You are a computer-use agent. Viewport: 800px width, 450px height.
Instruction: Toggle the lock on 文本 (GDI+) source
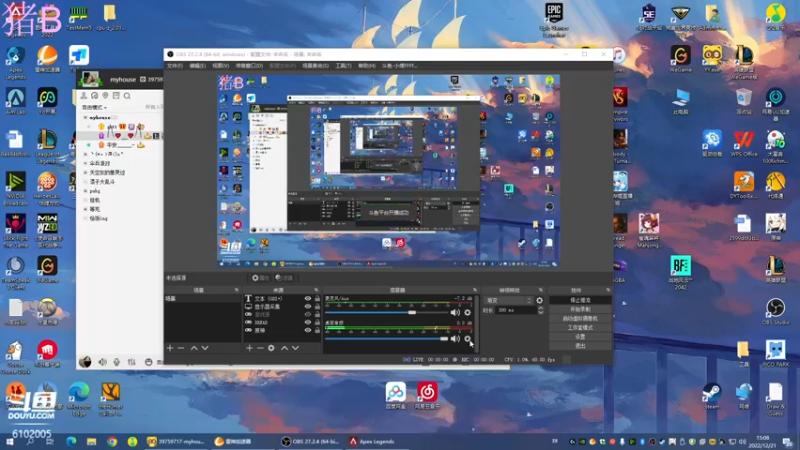point(317,298)
